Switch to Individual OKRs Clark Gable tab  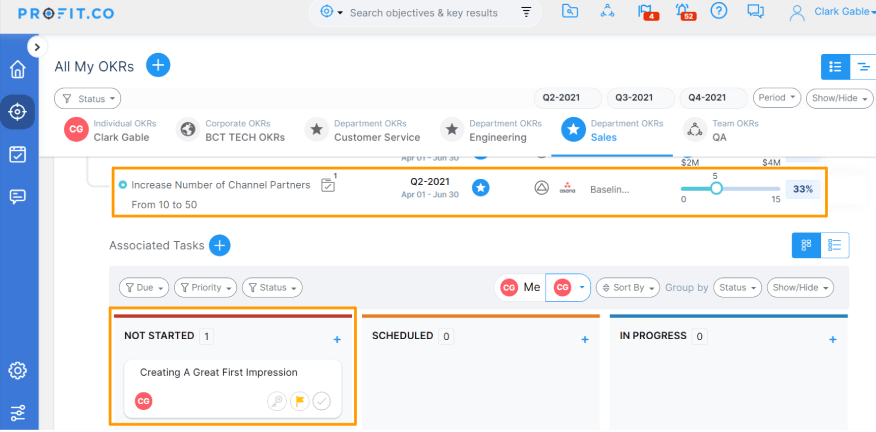(x=111, y=130)
